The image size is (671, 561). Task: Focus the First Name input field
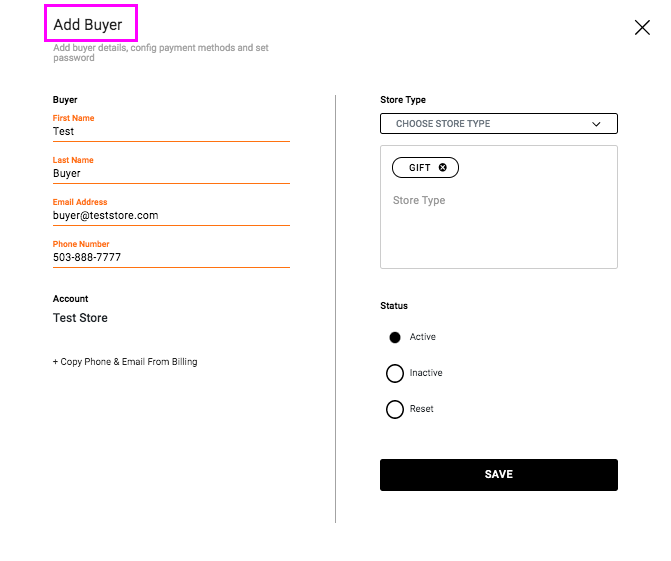[170, 132]
